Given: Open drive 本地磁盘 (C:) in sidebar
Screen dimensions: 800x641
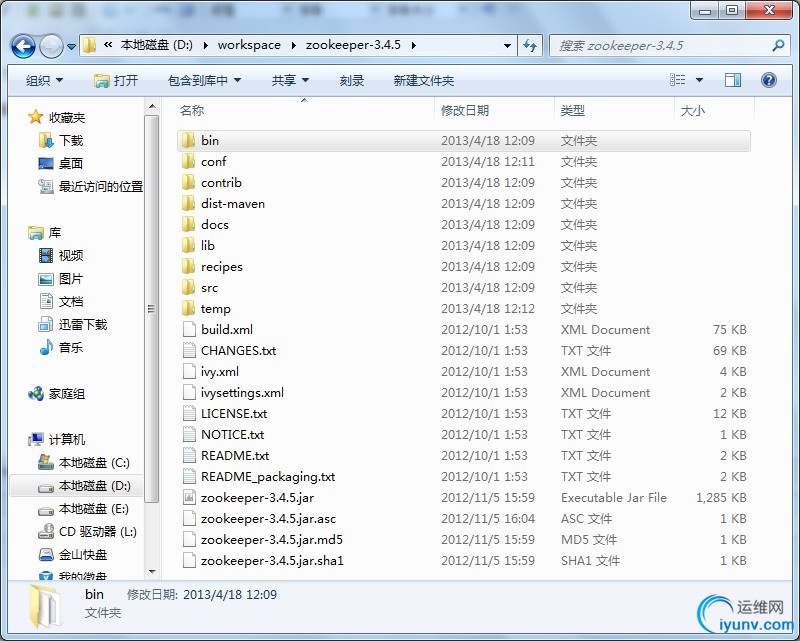Looking at the screenshot, I should point(84,462).
